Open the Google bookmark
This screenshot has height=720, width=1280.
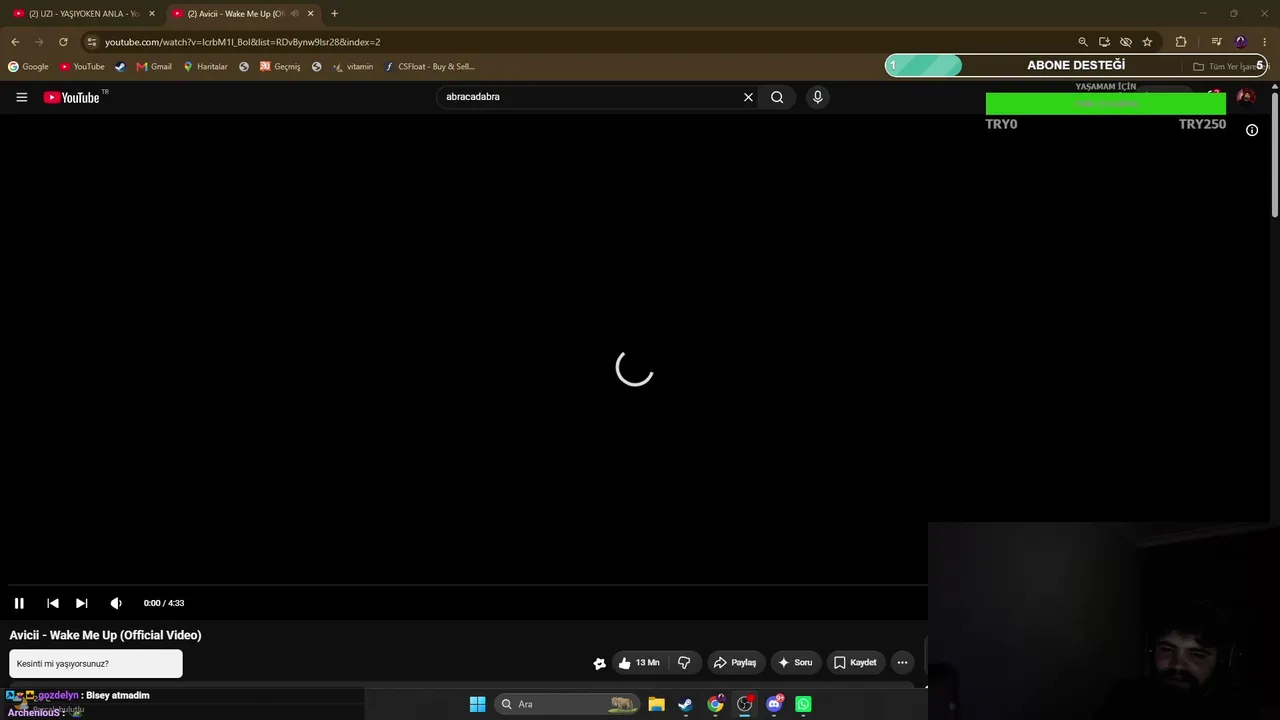click(x=28, y=67)
